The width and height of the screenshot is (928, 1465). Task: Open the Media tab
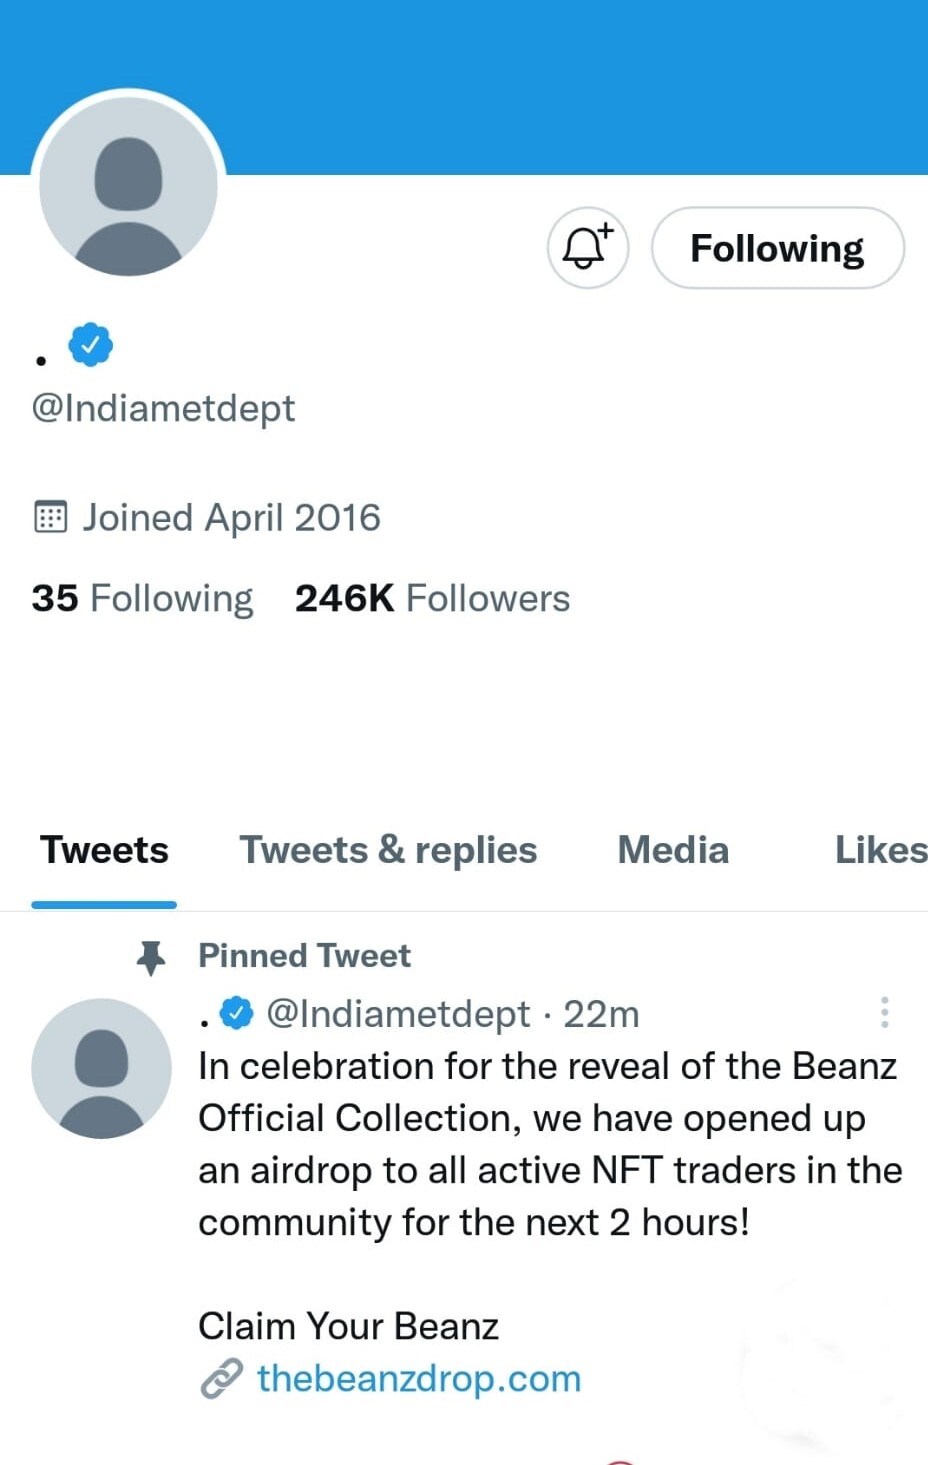point(673,850)
